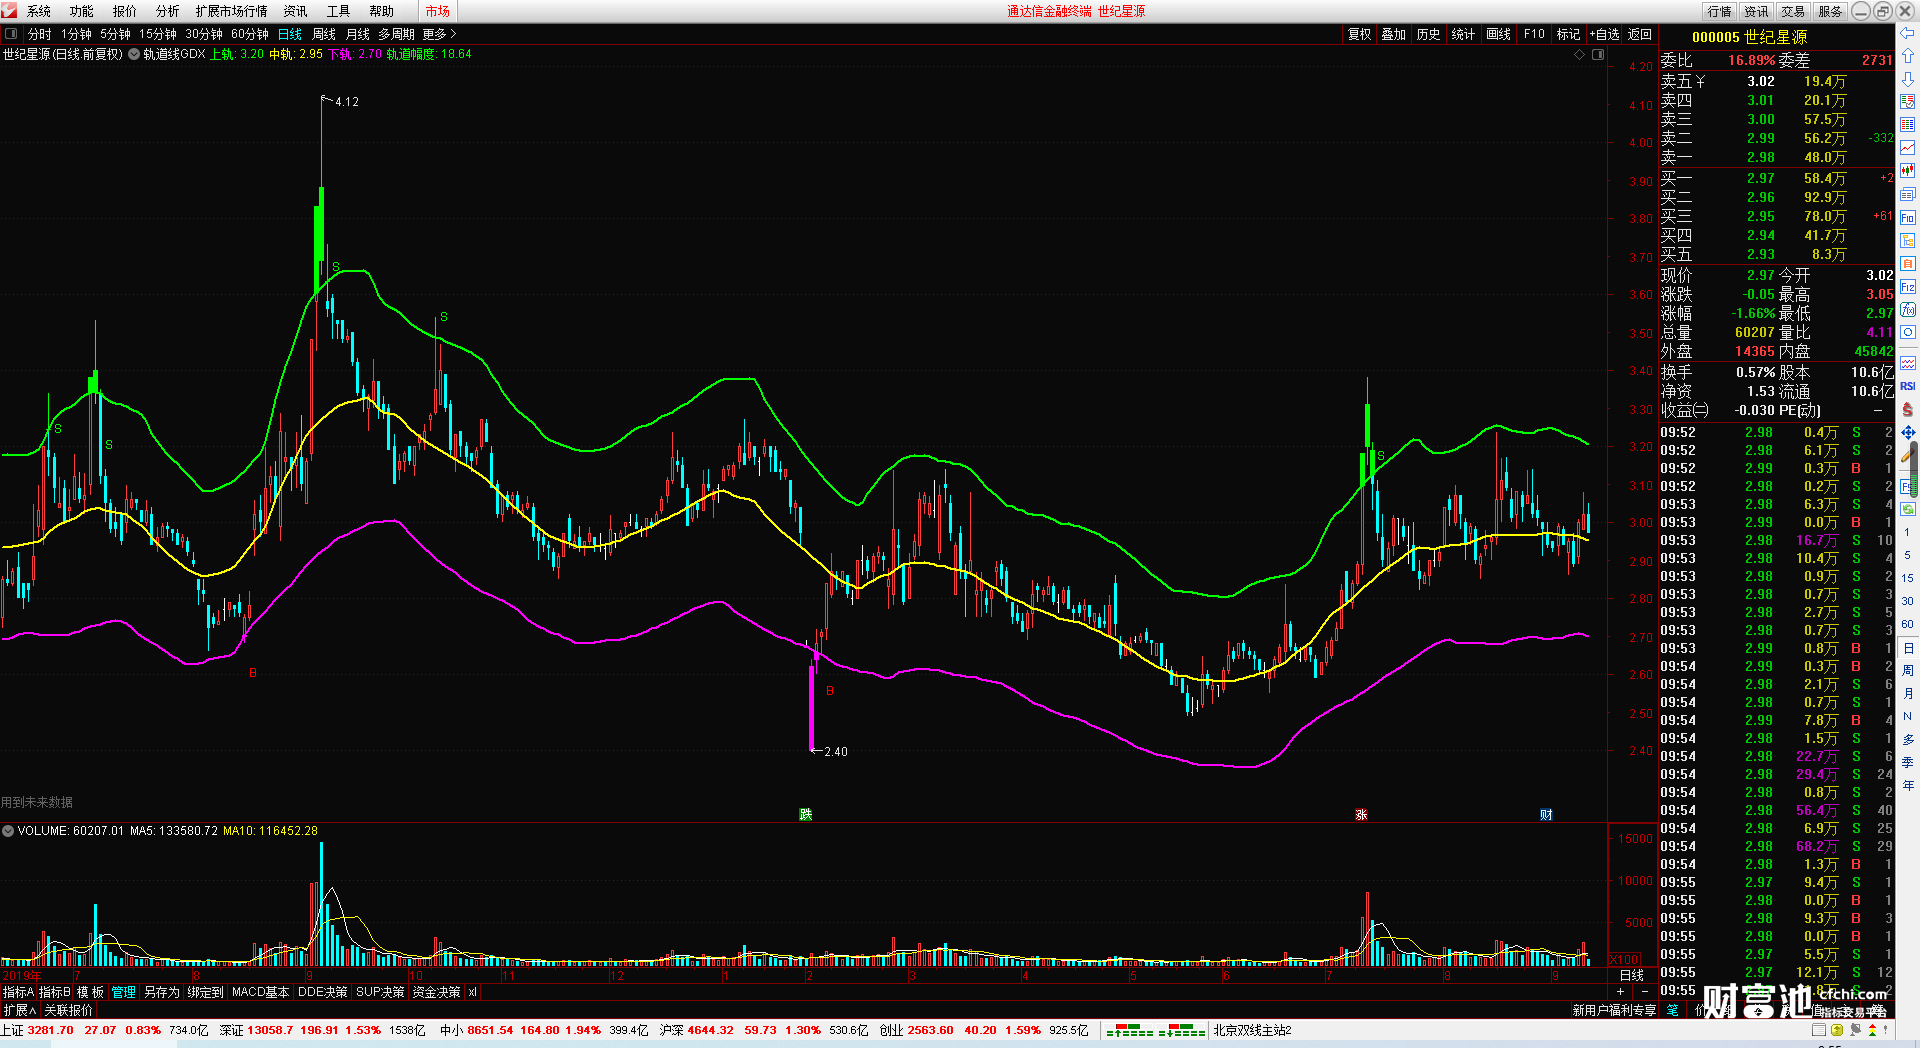The height and width of the screenshot is (1048, 1920).
Task: Open the 统计 dropdown
Action: [1463, 34]
